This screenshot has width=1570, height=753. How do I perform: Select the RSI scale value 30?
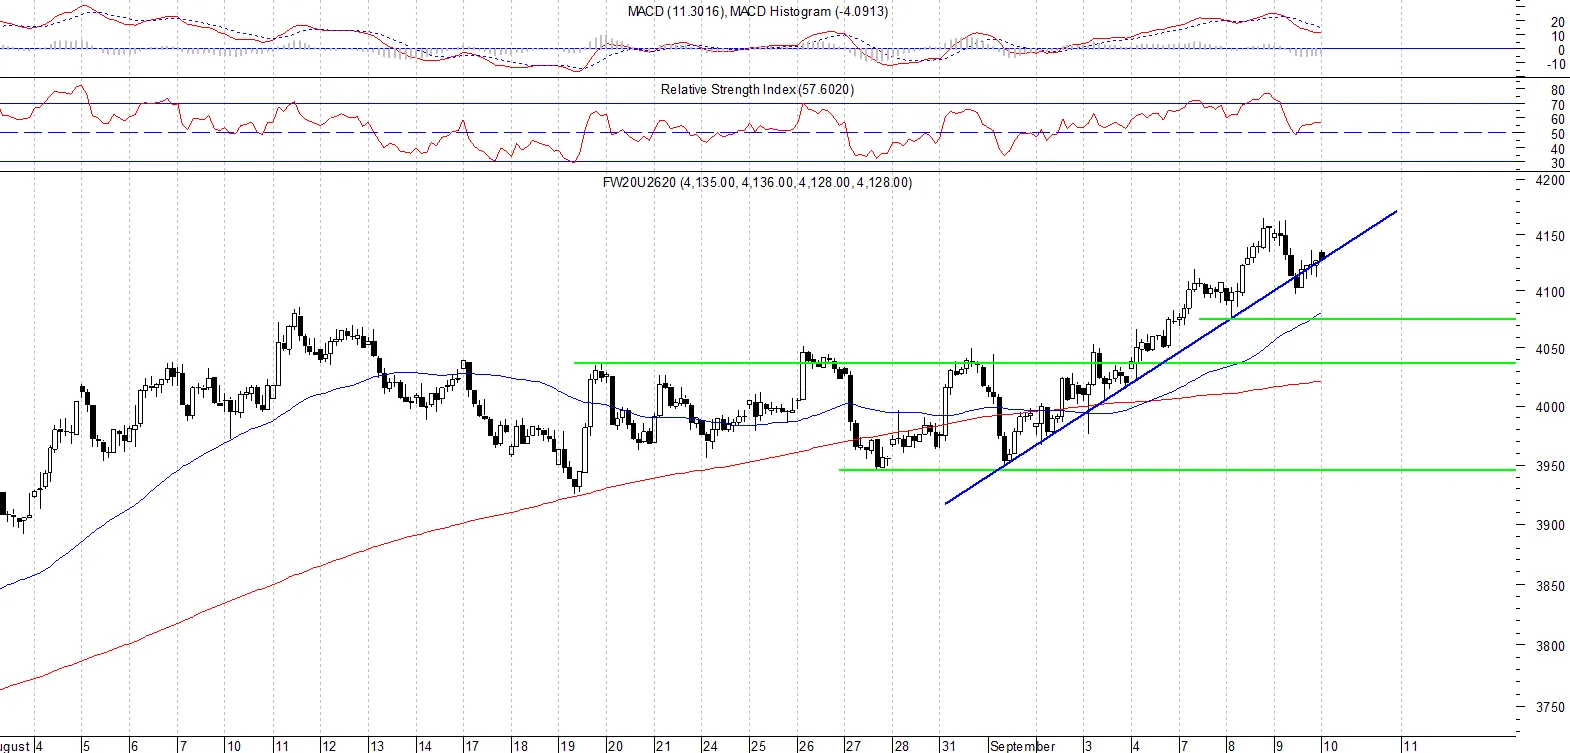1558,164
